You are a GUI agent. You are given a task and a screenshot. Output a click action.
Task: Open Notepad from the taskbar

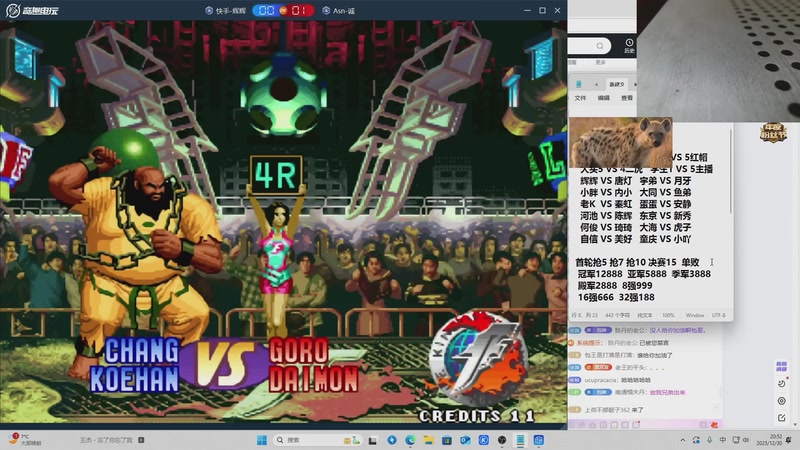(520, 440)
